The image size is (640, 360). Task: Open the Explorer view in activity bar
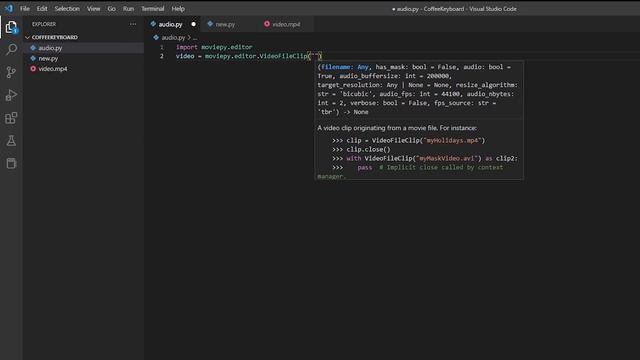[x=11, y=27]
